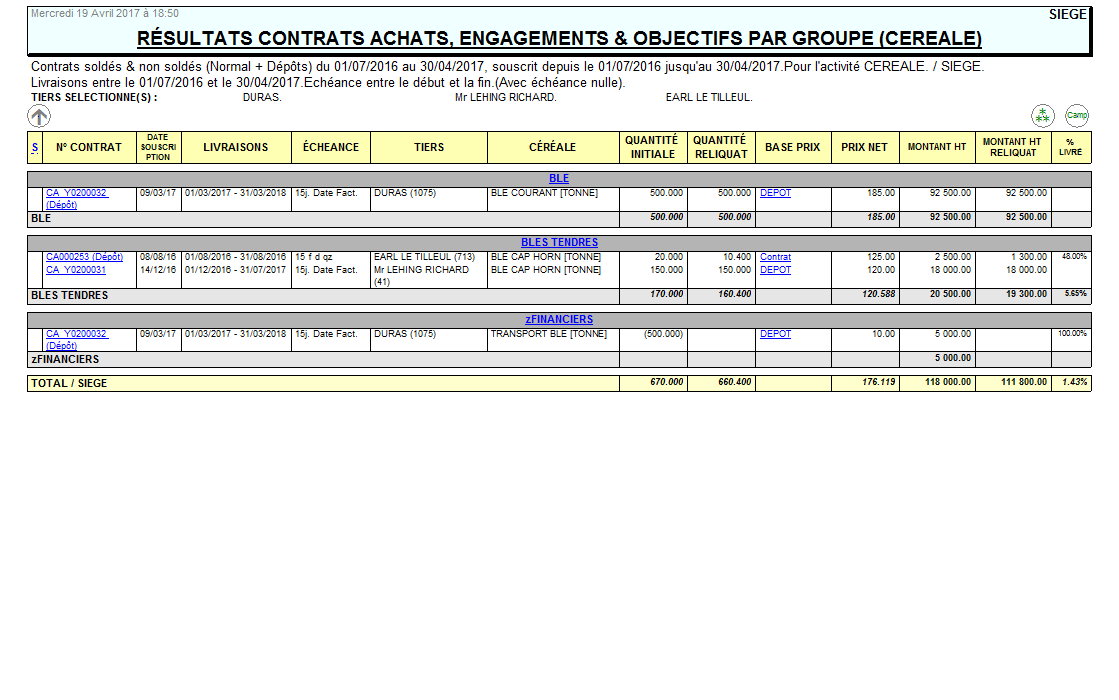The image size is (1119, 700).
Task: Click the green asterisks round icon
Action: 1043,116
